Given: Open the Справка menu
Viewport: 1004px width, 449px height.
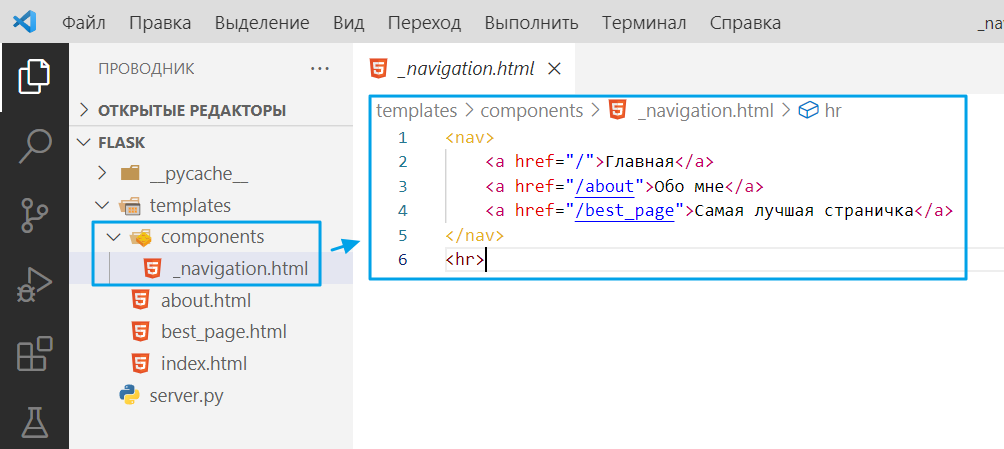Looking at the screenshot, I should [x=745, y=23].
